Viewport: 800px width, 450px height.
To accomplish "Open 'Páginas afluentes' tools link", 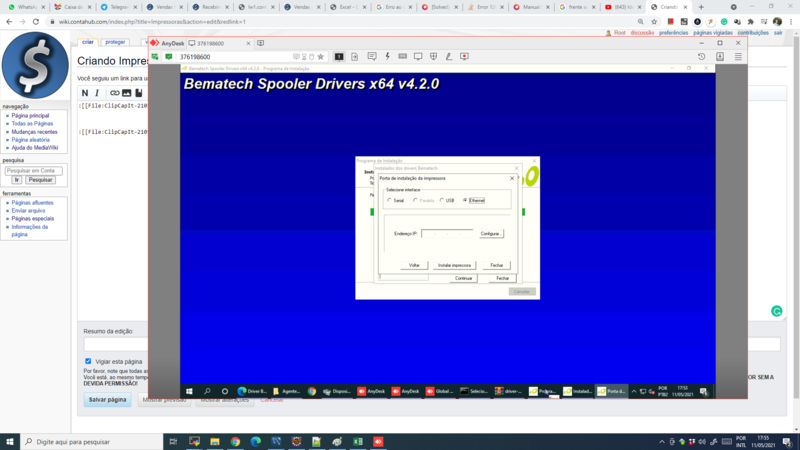I will click(x=32, y=203).
